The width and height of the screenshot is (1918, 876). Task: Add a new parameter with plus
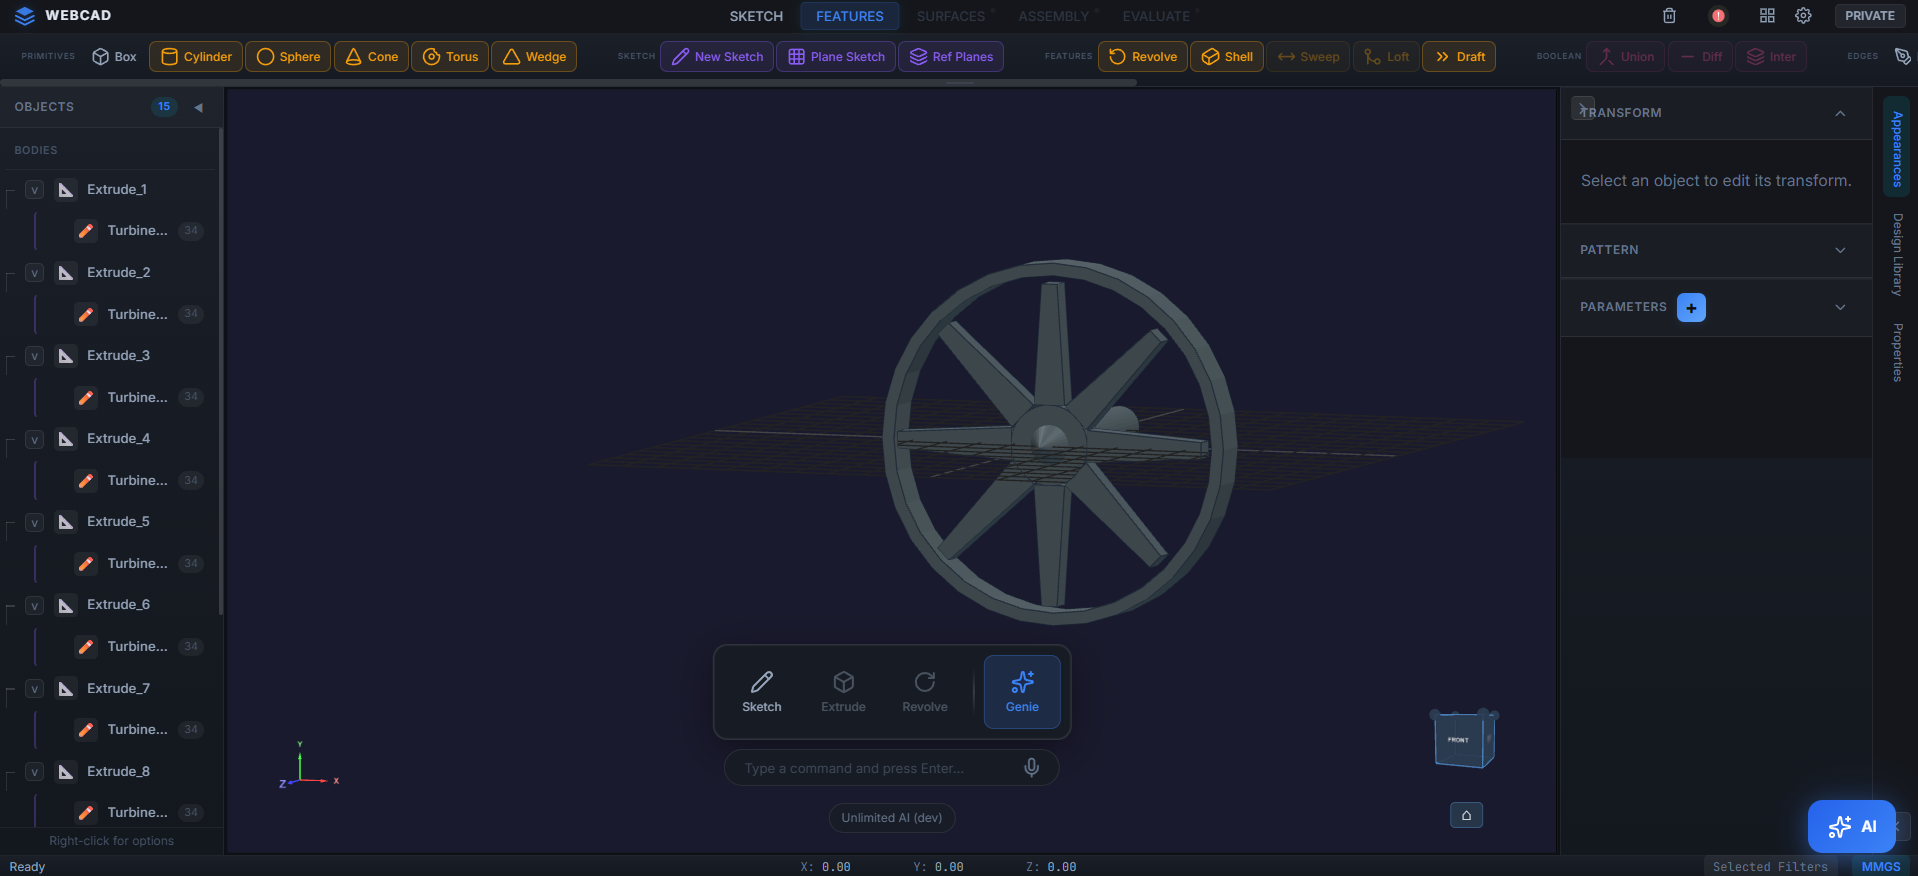(1691, 308)
